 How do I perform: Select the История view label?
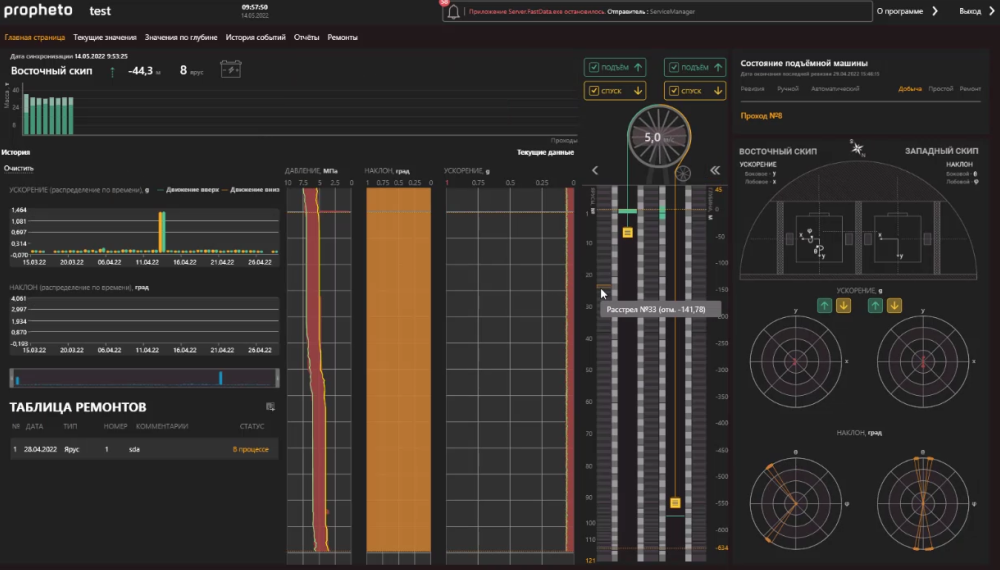[16, 152]
